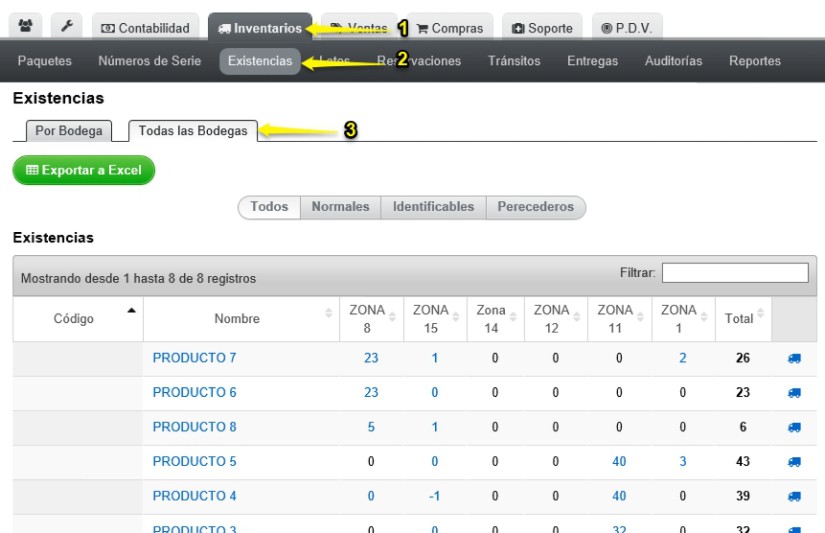Select Existencias submenu item
This screenshot has width=825, height=533.
pyautogui.click(x=260, y=61)
